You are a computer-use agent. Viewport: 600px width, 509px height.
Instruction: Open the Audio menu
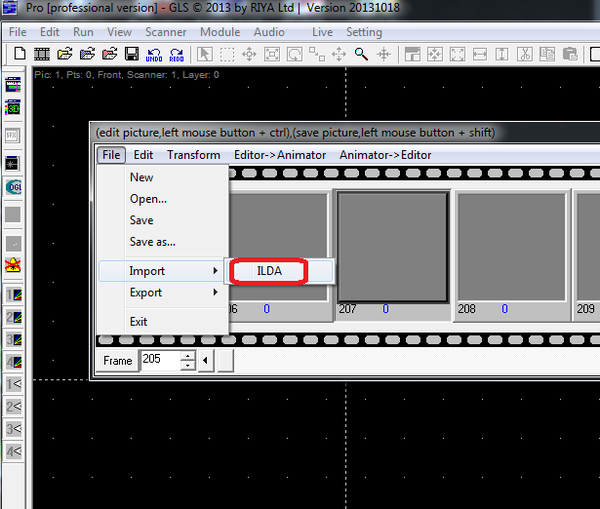coord(269,32)
